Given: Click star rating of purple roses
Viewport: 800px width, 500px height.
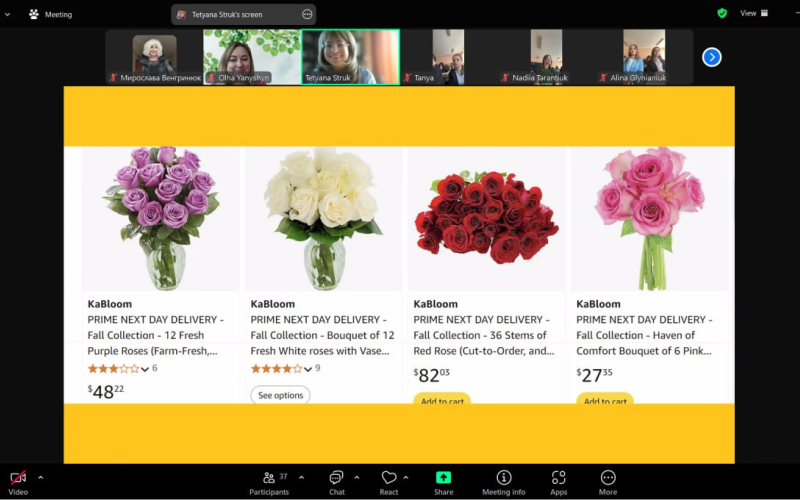Looking at the screenshot, I should coord(113,368).
